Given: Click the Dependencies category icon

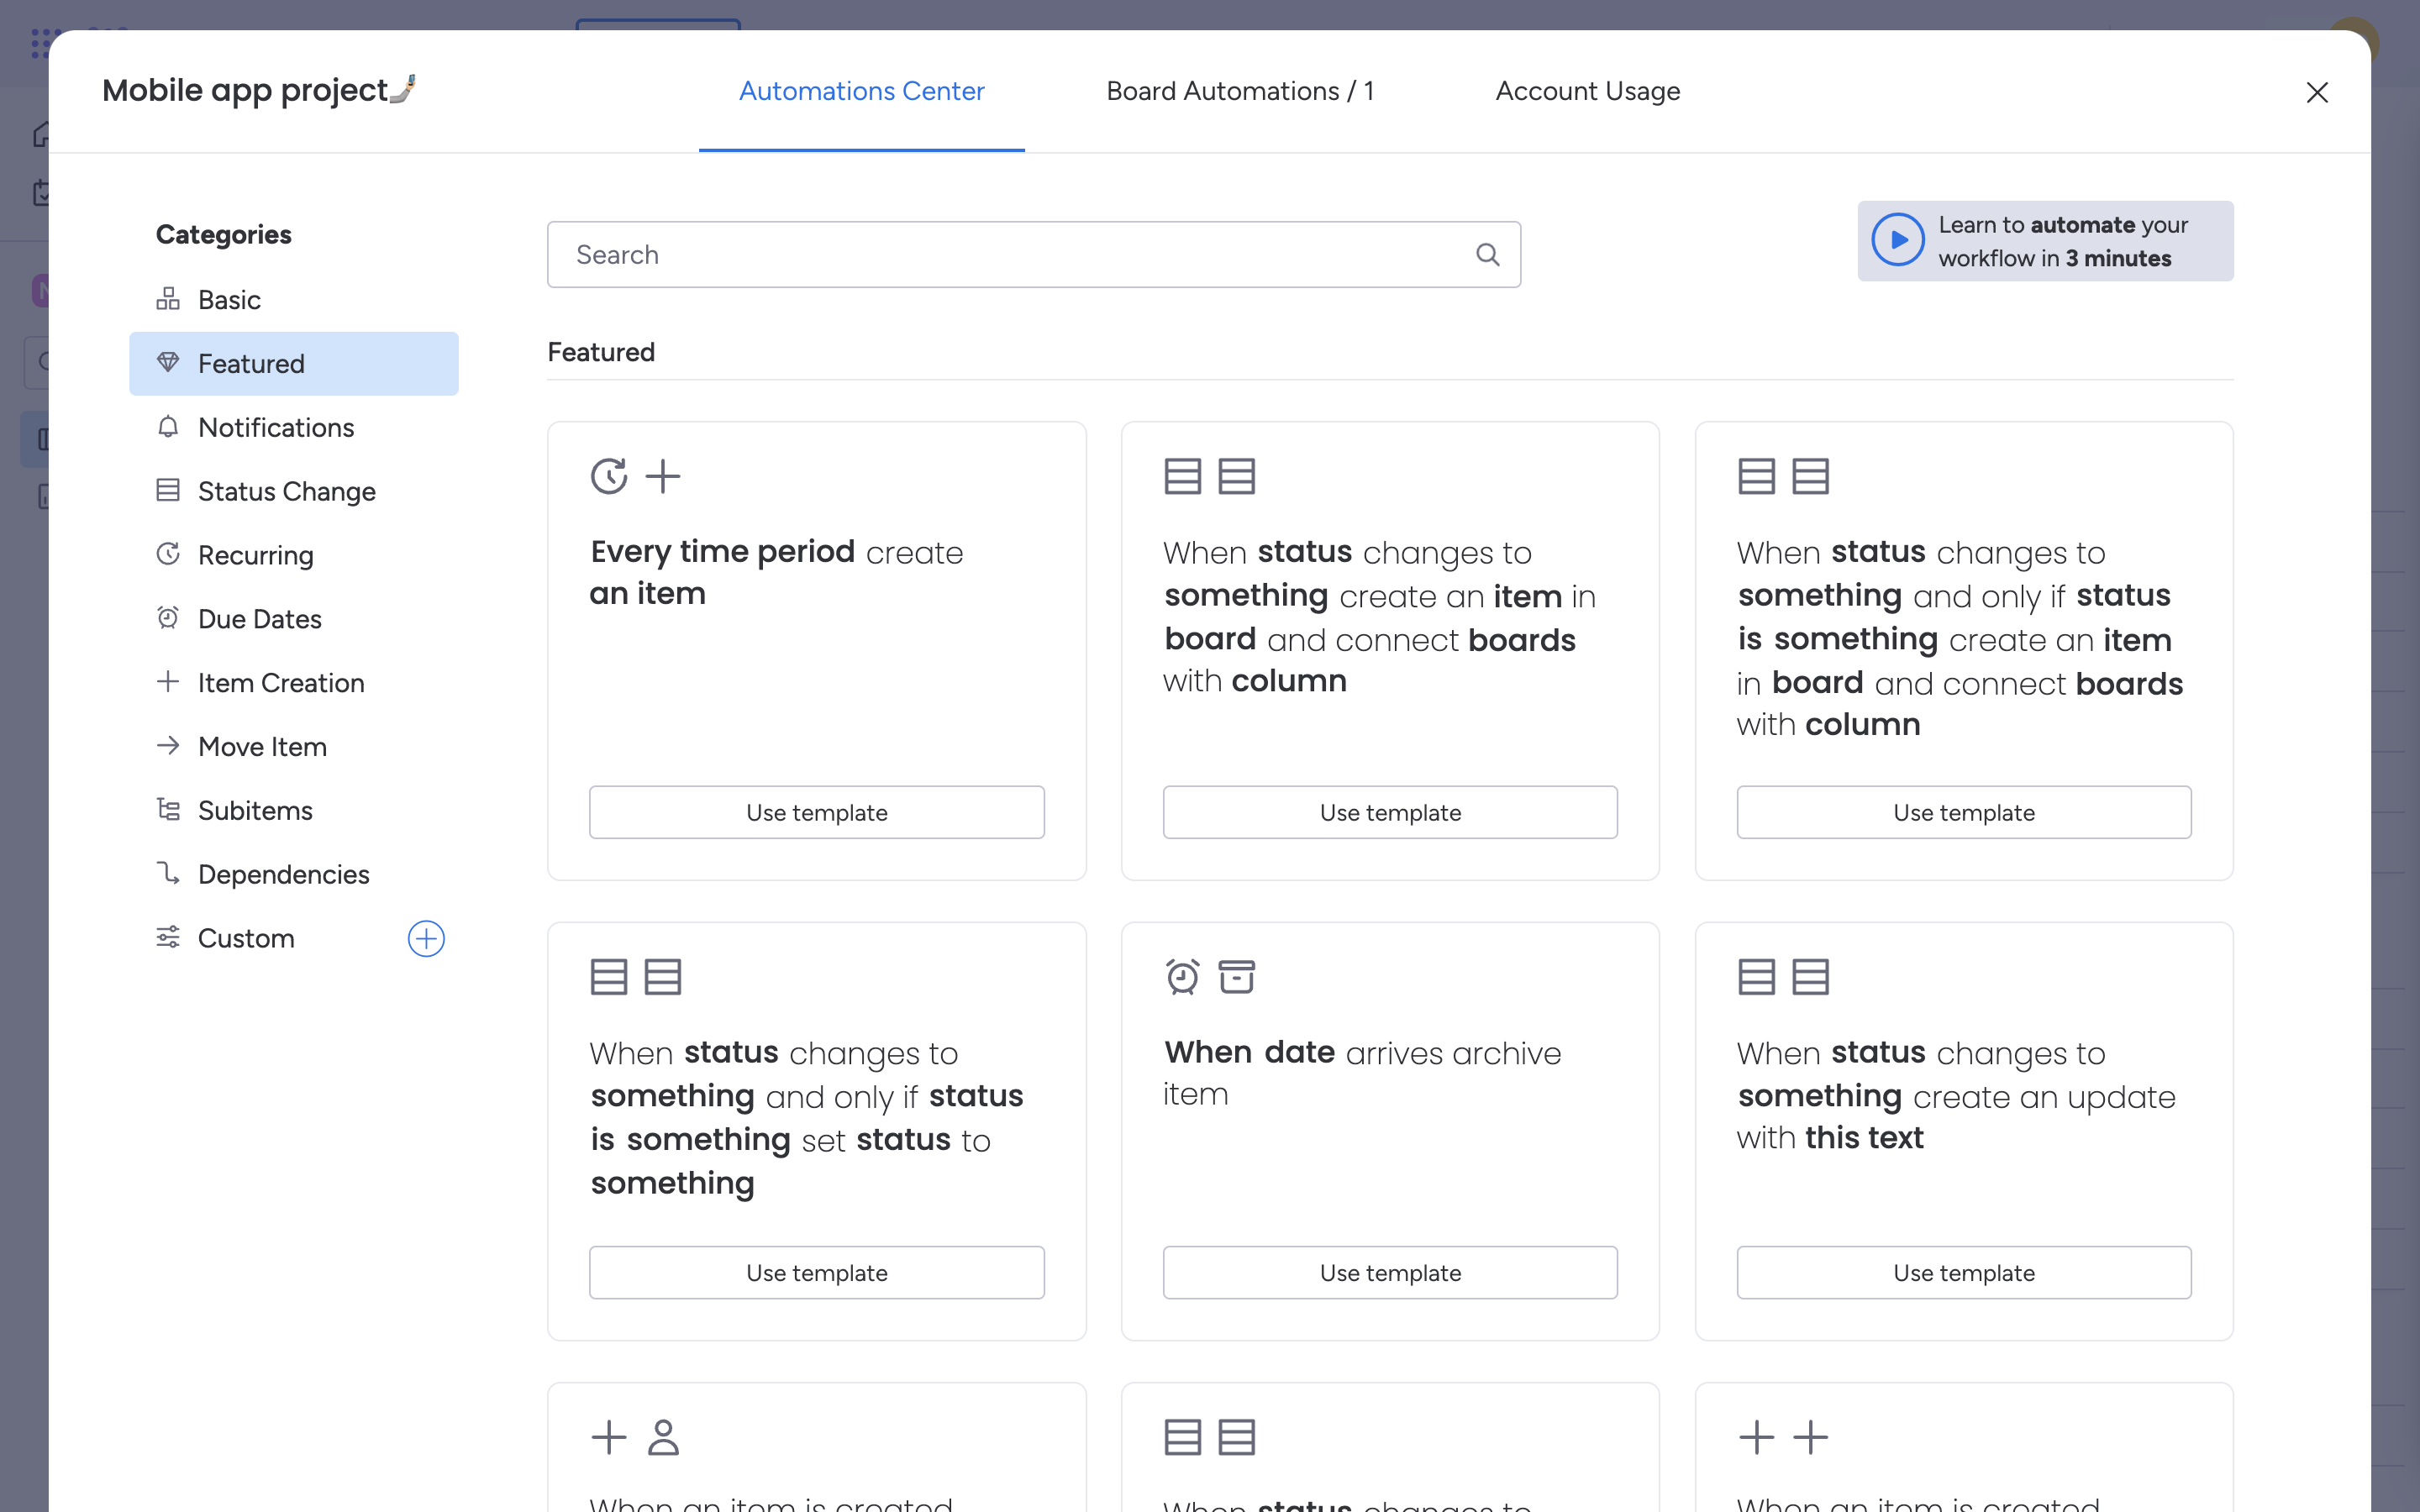Looking at the screenshot, I should (x=168, y=874).
